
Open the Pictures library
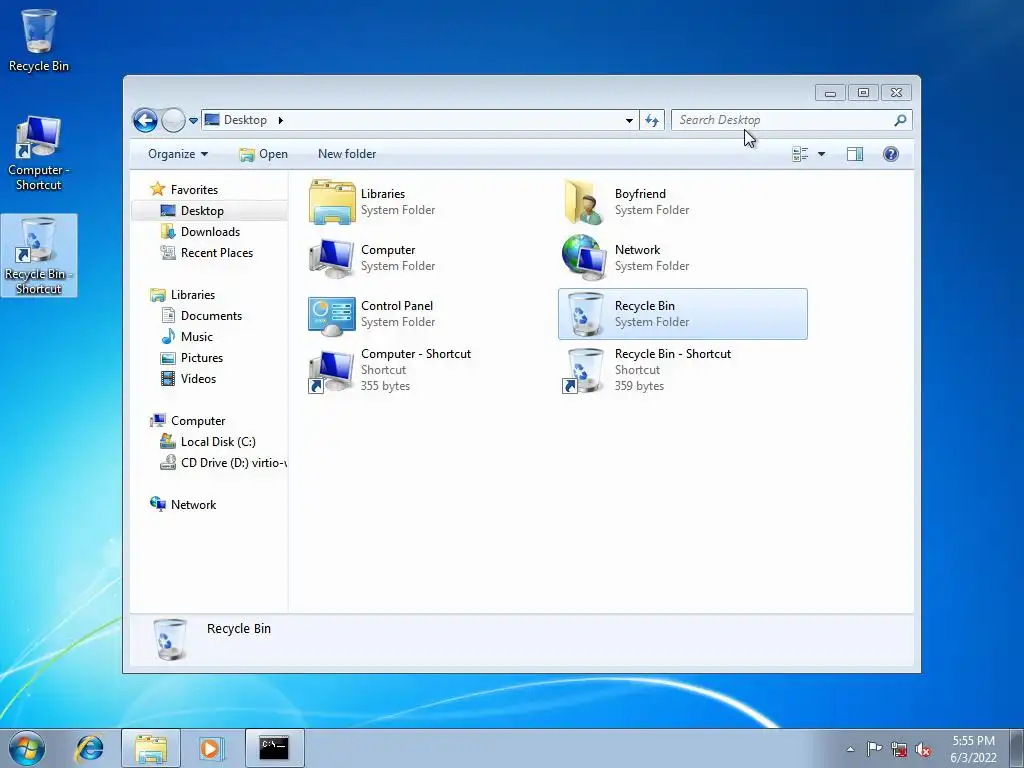(201, 358)
